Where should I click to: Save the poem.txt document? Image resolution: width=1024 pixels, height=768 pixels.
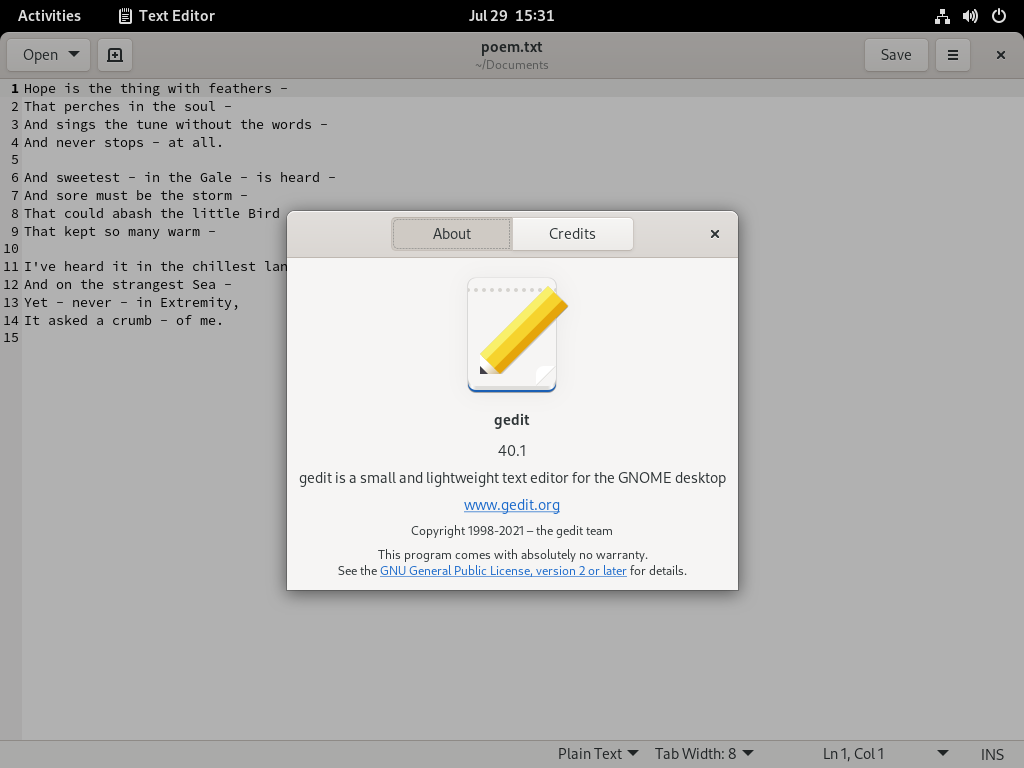[896, 55]
